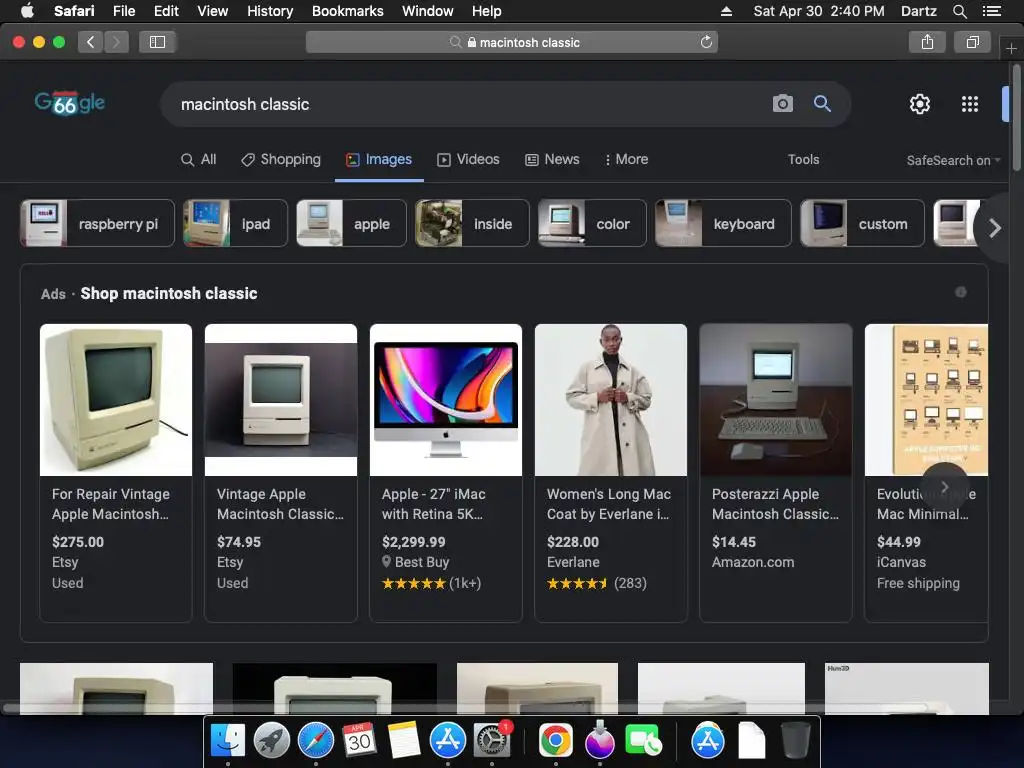This screenshot has width=1024, height=768.
Task: Click the blue magnifier search button
Action: pyautogui.click(x=822, y=104)
